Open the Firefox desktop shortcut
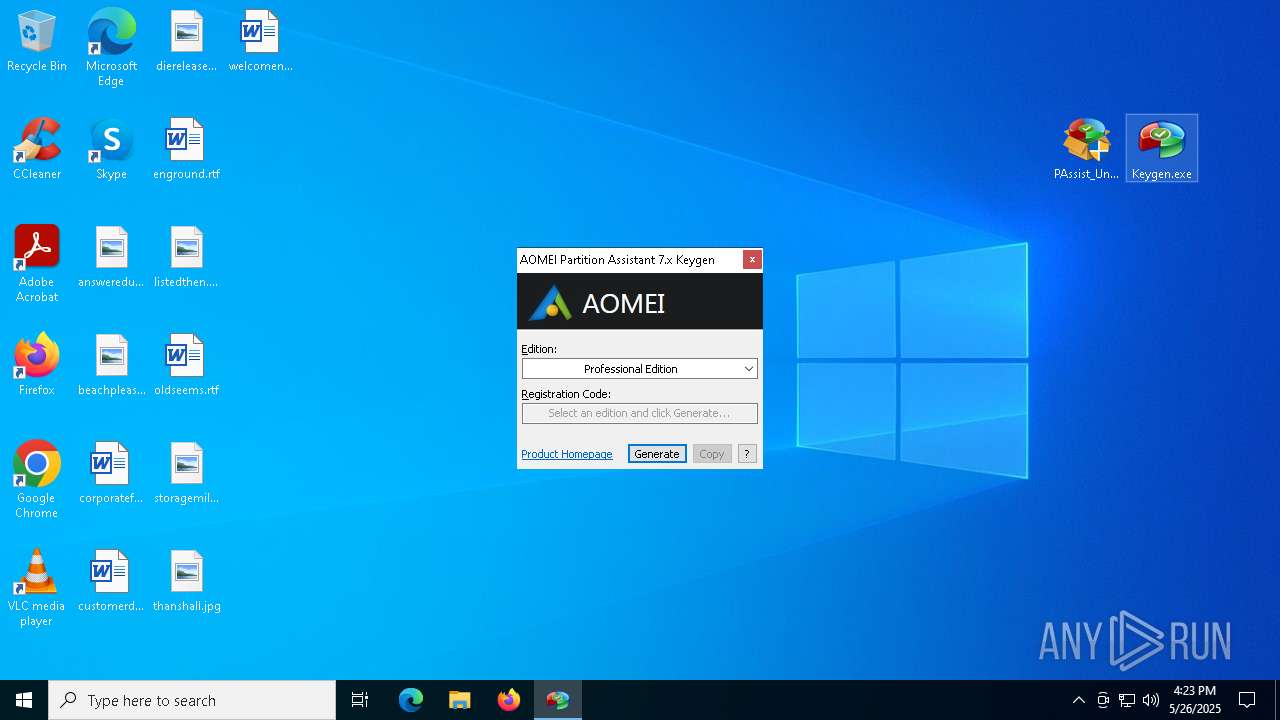 coord(37,366)
